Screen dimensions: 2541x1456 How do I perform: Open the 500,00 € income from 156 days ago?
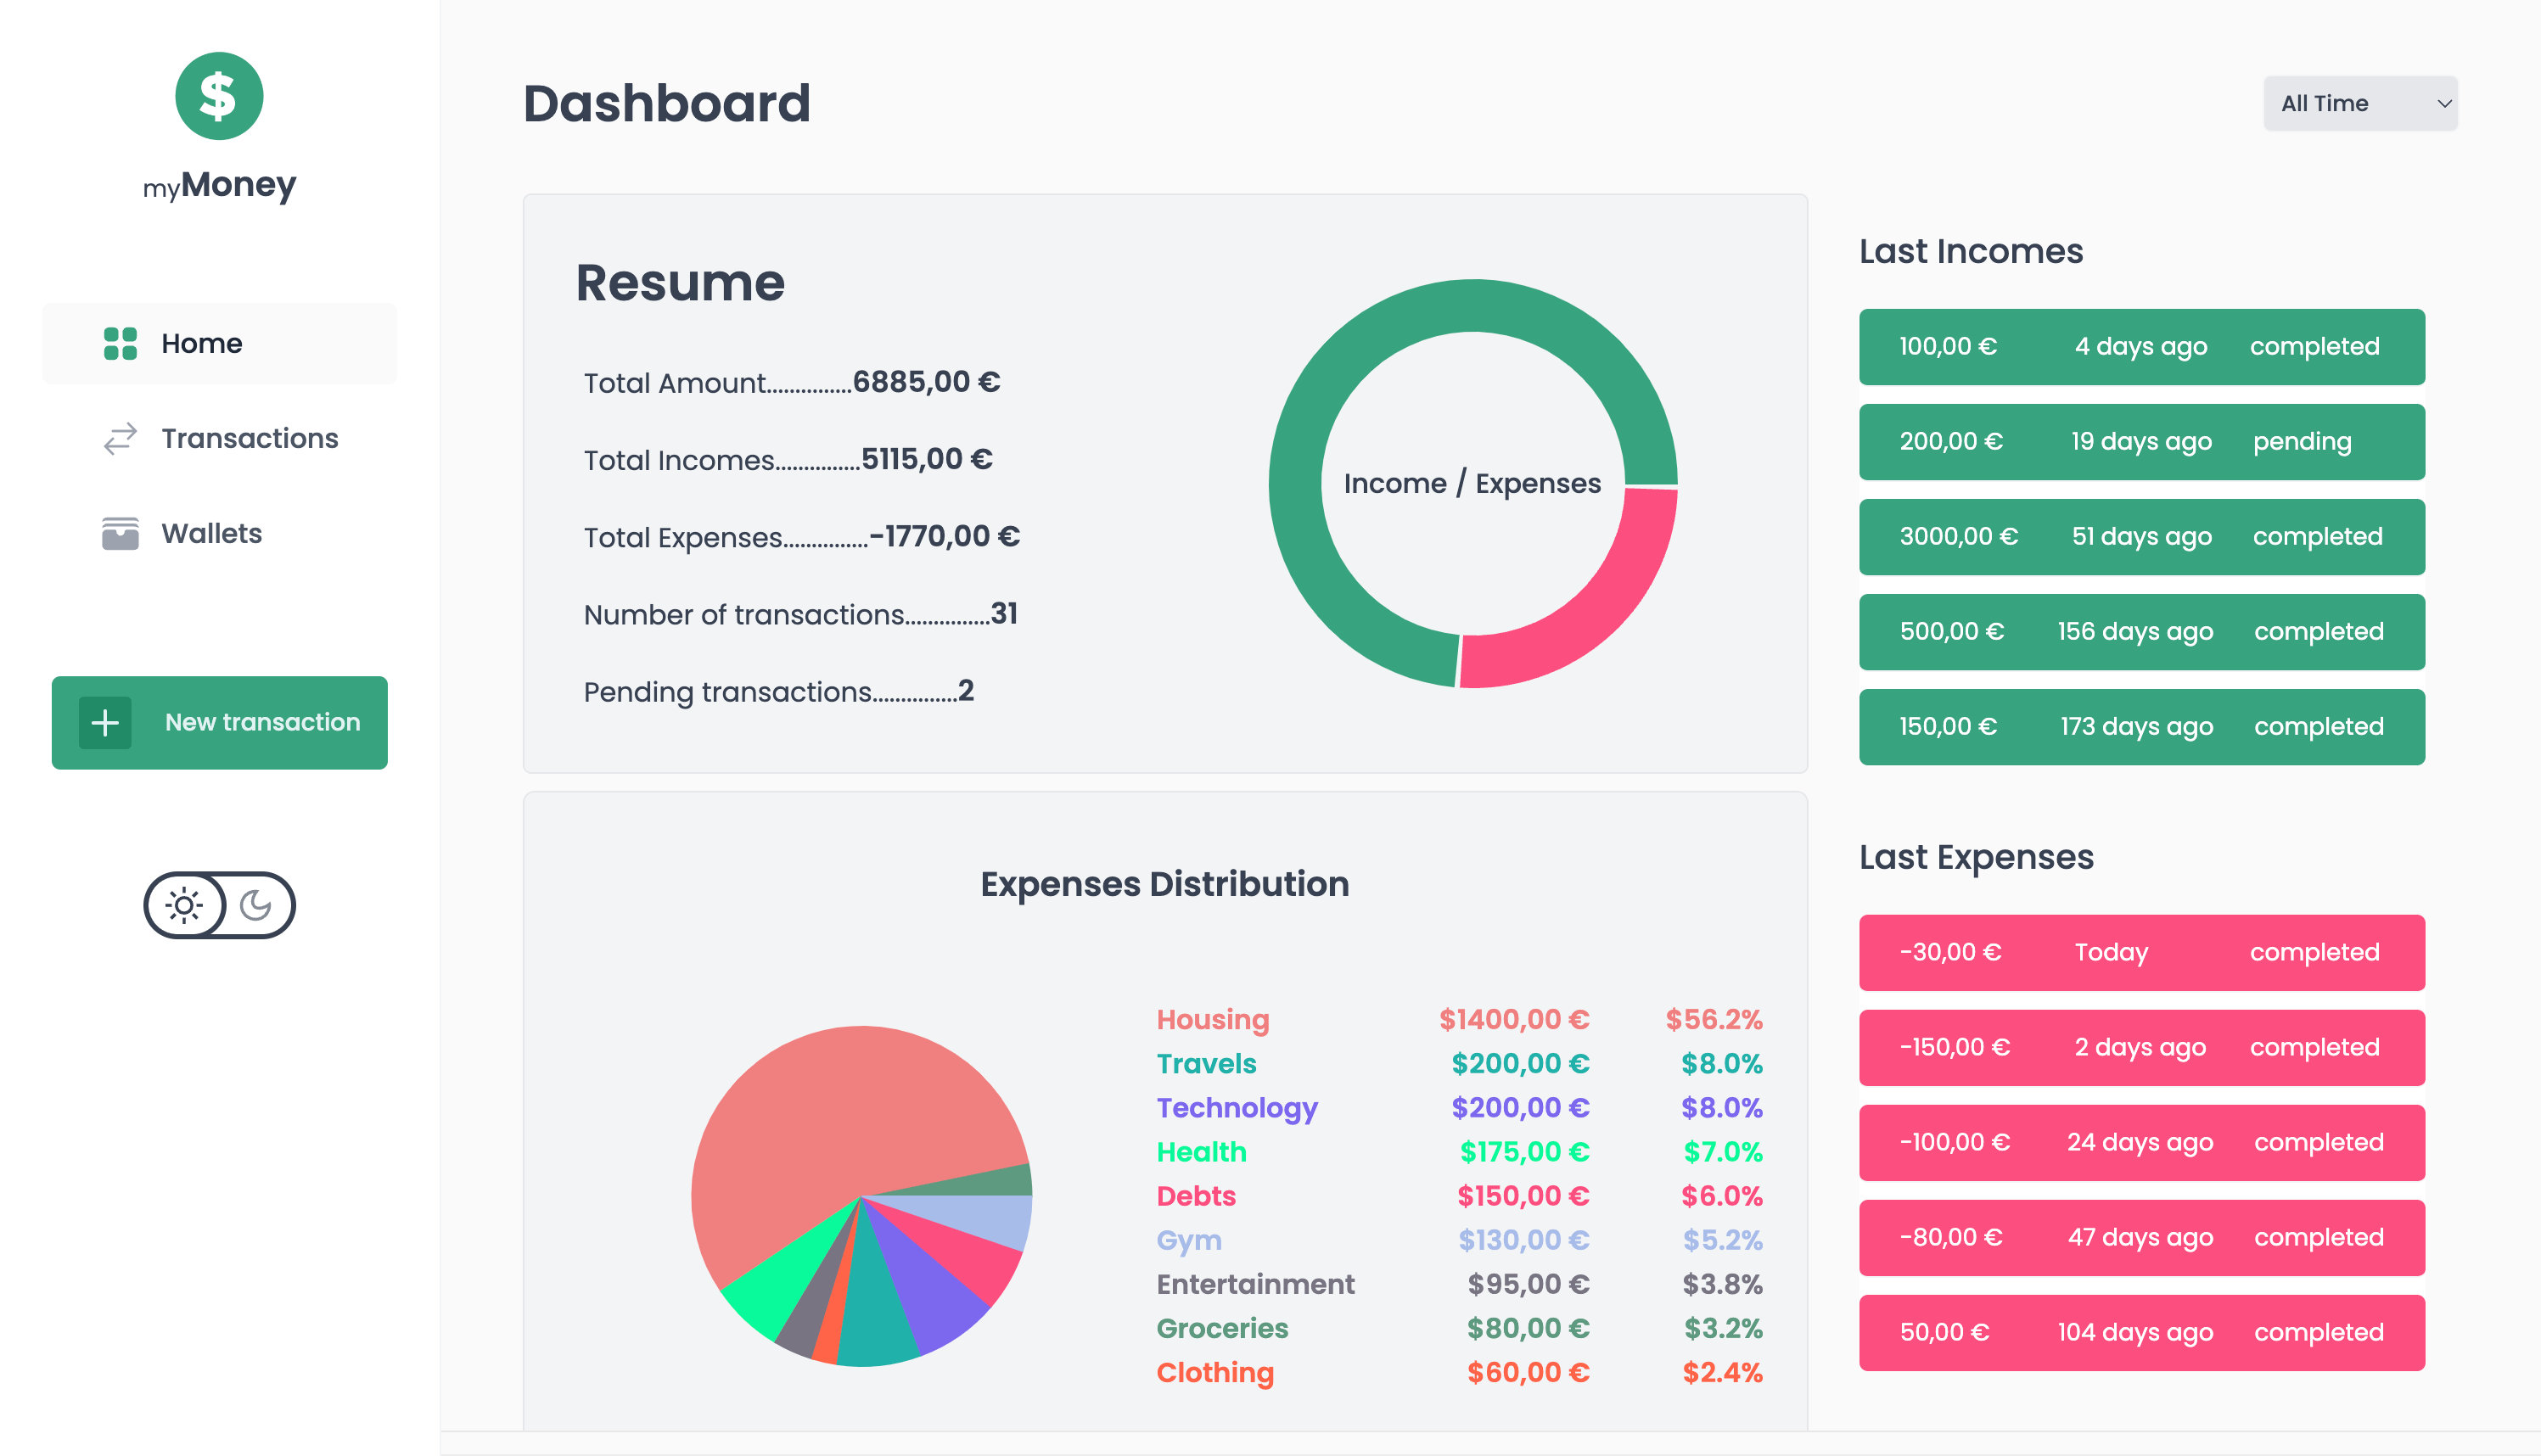tap(2142, 632)
